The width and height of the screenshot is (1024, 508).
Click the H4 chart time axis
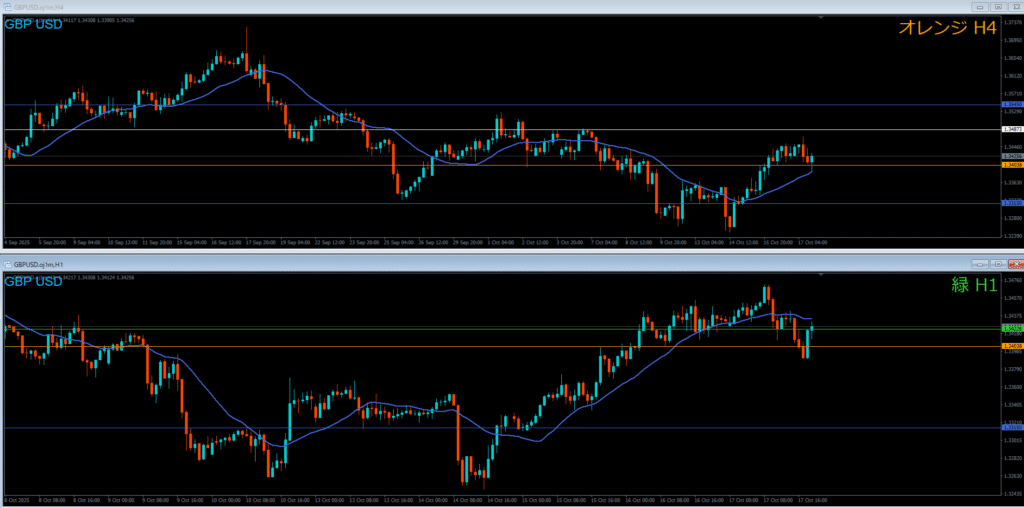[x=400, y=242]
